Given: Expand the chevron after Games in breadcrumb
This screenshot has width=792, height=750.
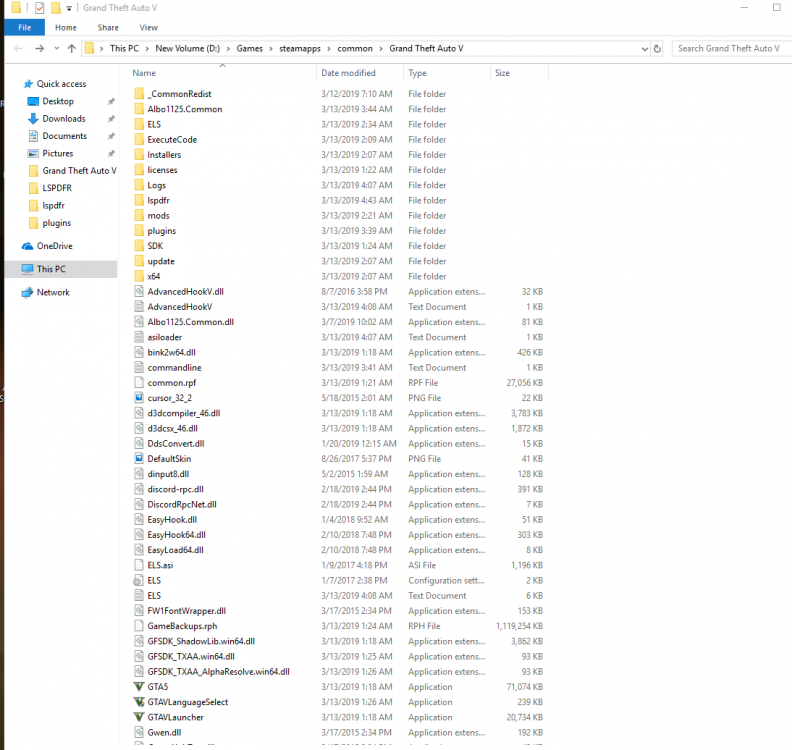Looking at the screenshot, I should [271, 48].
